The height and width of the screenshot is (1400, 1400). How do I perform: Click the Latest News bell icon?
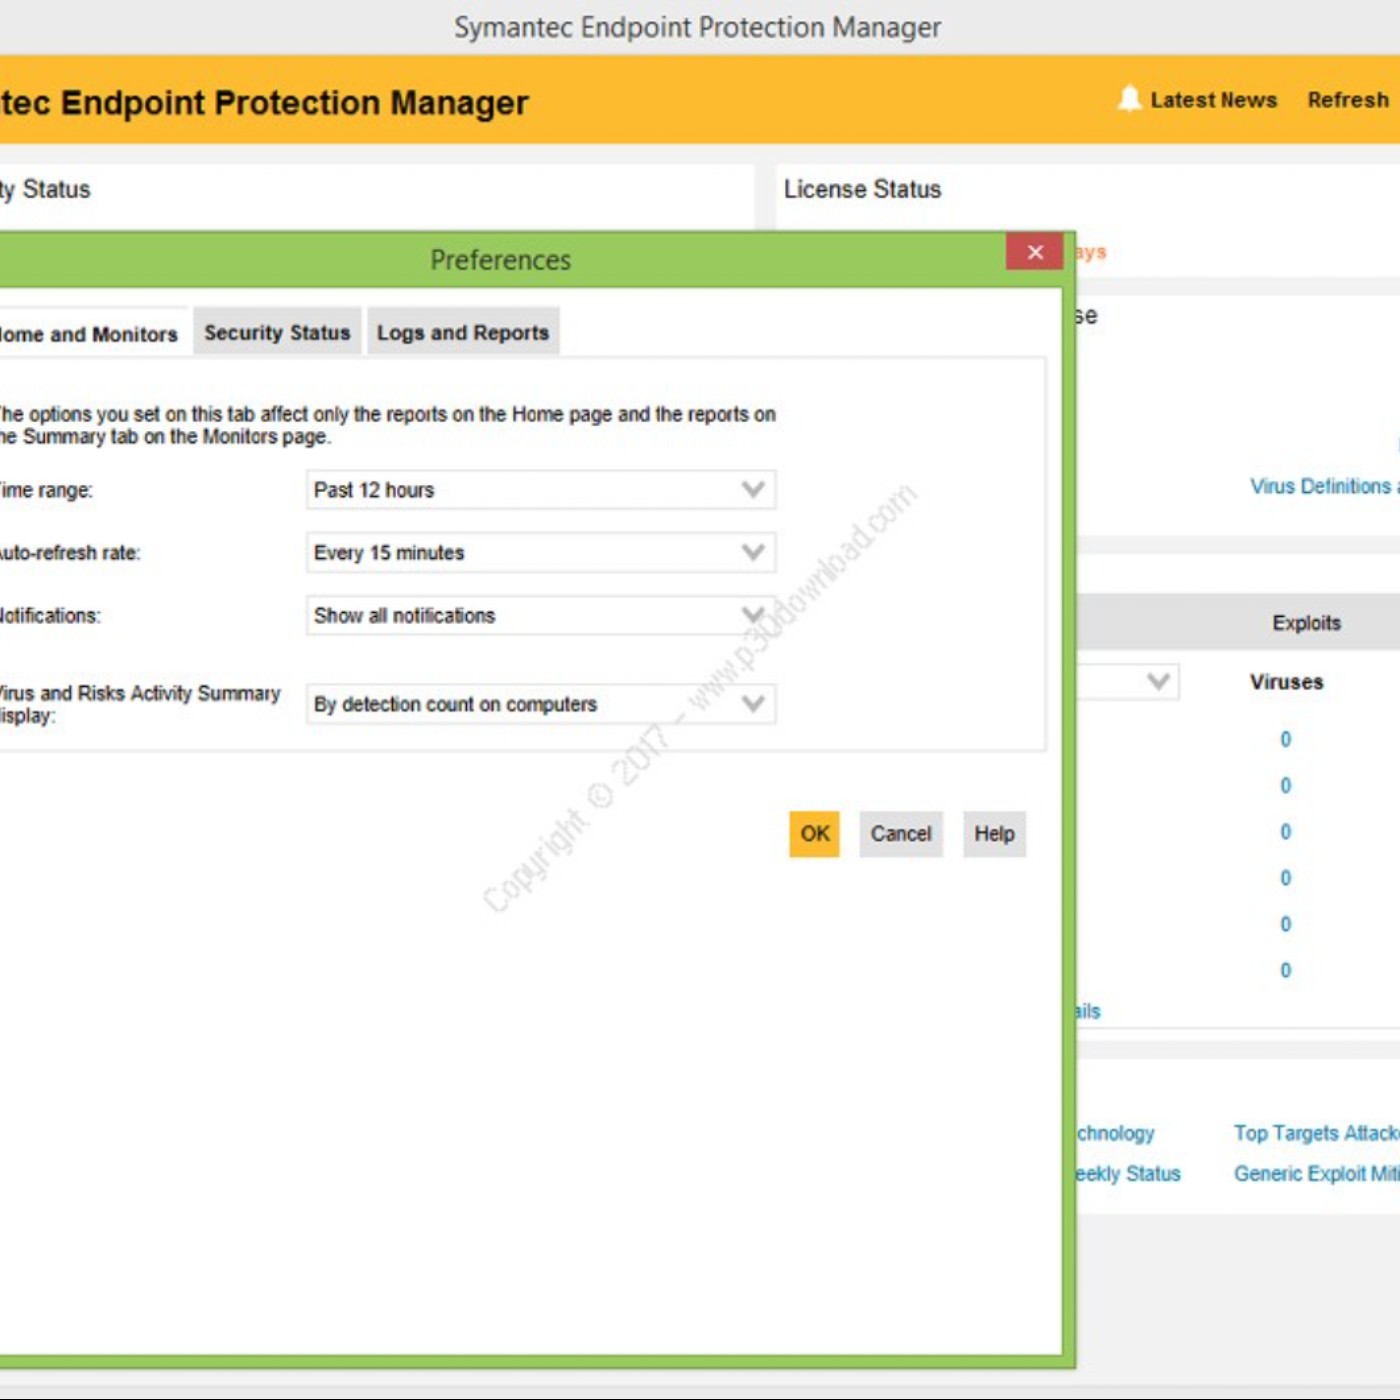point(1129,99)
